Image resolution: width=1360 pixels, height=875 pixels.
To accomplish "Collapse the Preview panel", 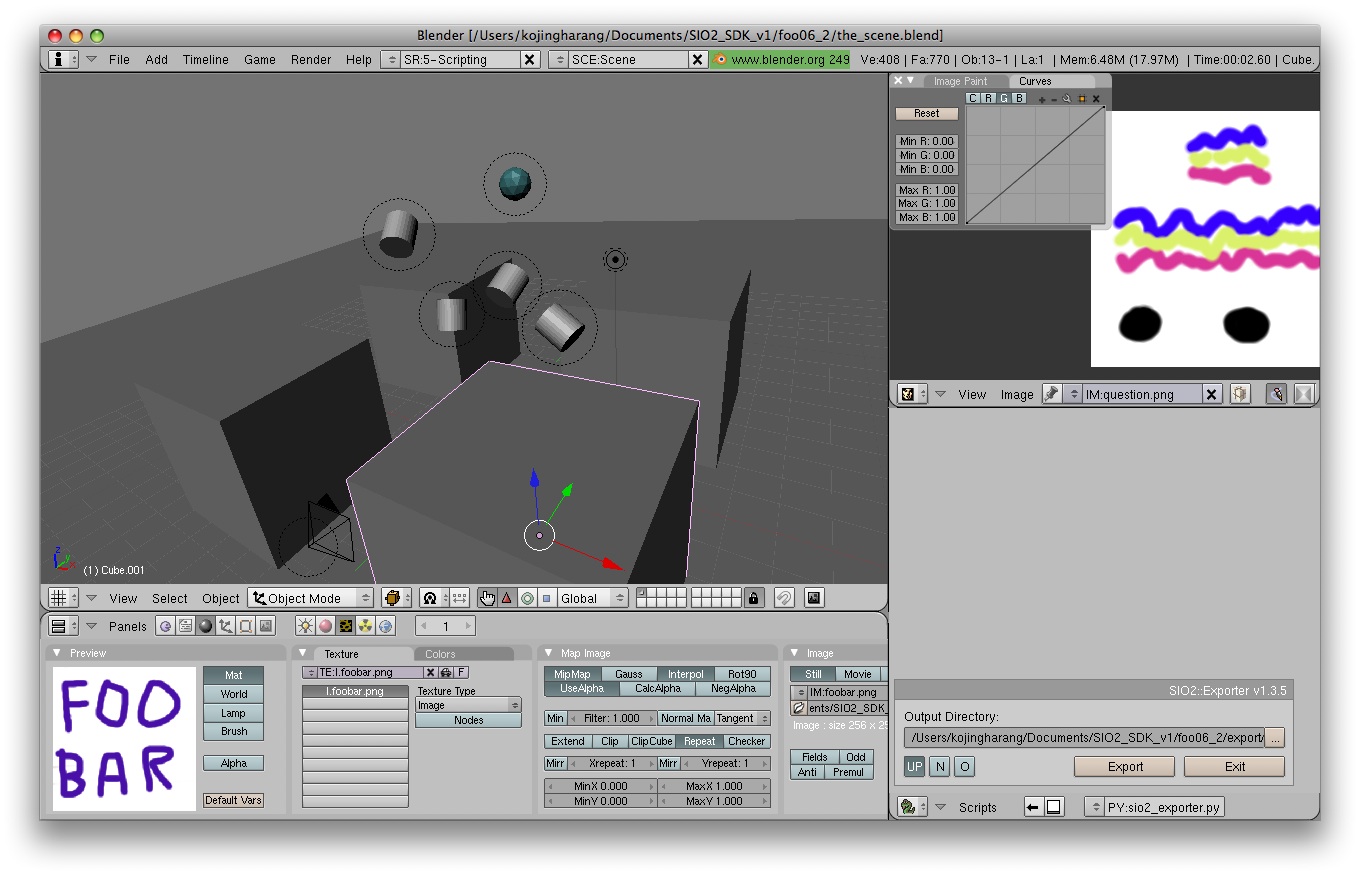I will (x=56, y=653).
